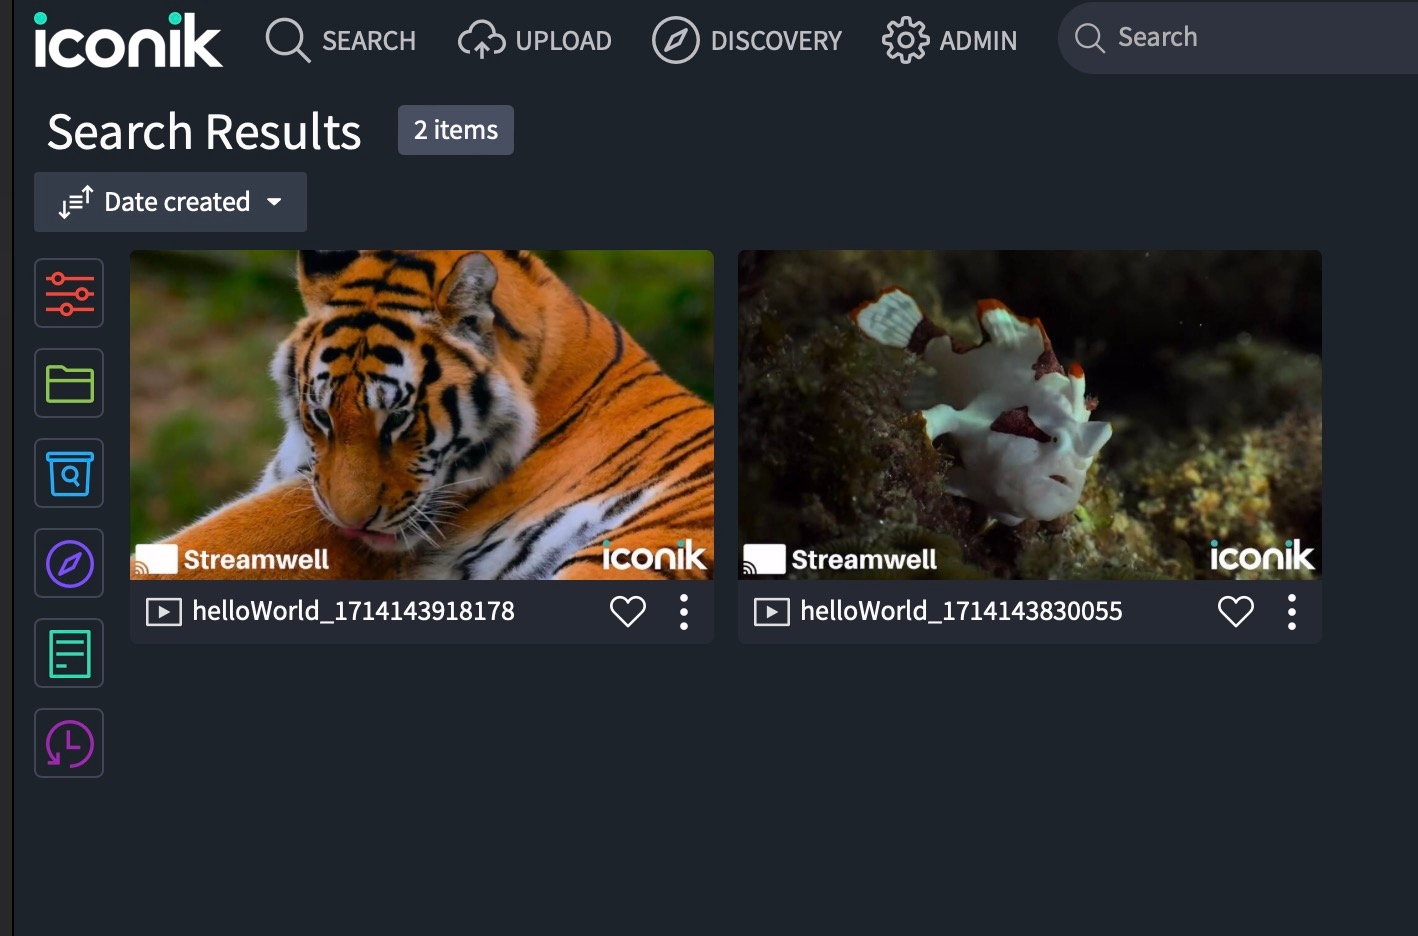Image resolution: width=1418 pixels, height=936 pixels.
Task: Open the blue saved searches archive icon
Action: pyautogui.click(x=69, y=473)
